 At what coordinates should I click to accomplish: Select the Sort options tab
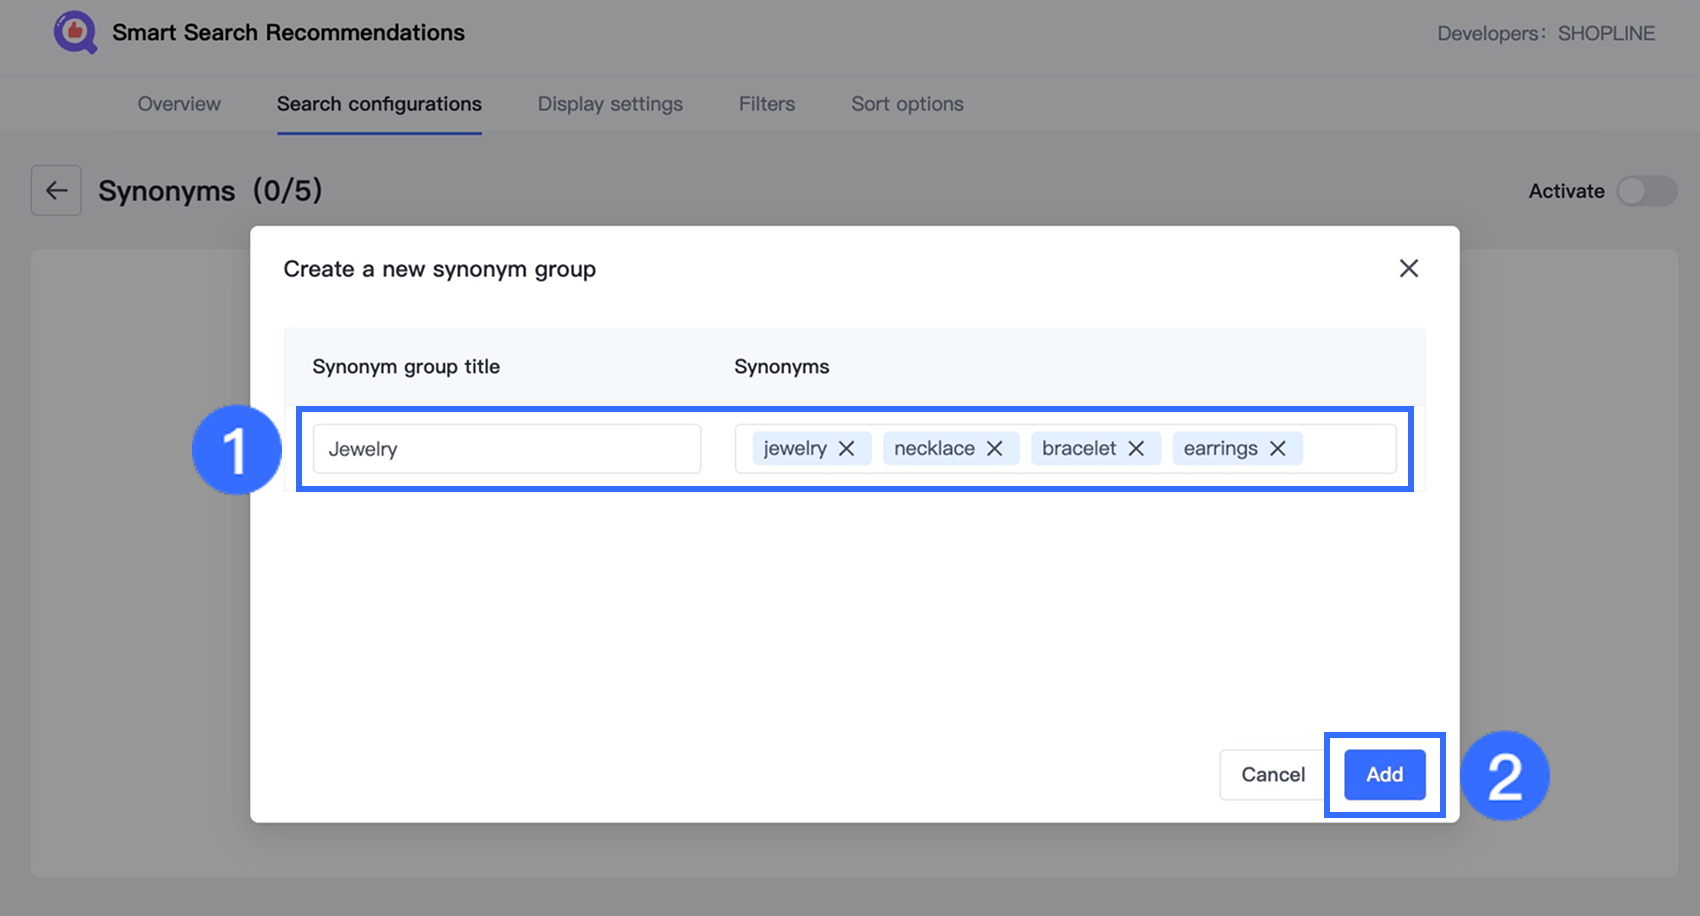coord(907,104)
